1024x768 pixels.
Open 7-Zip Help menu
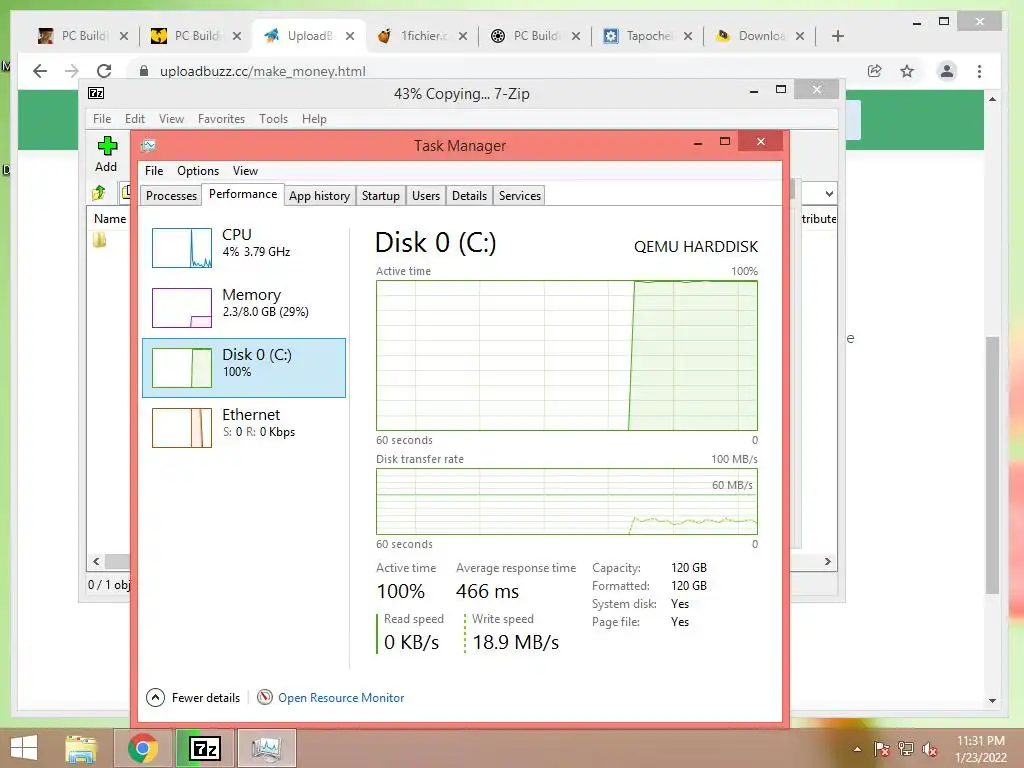coord(314,119)
